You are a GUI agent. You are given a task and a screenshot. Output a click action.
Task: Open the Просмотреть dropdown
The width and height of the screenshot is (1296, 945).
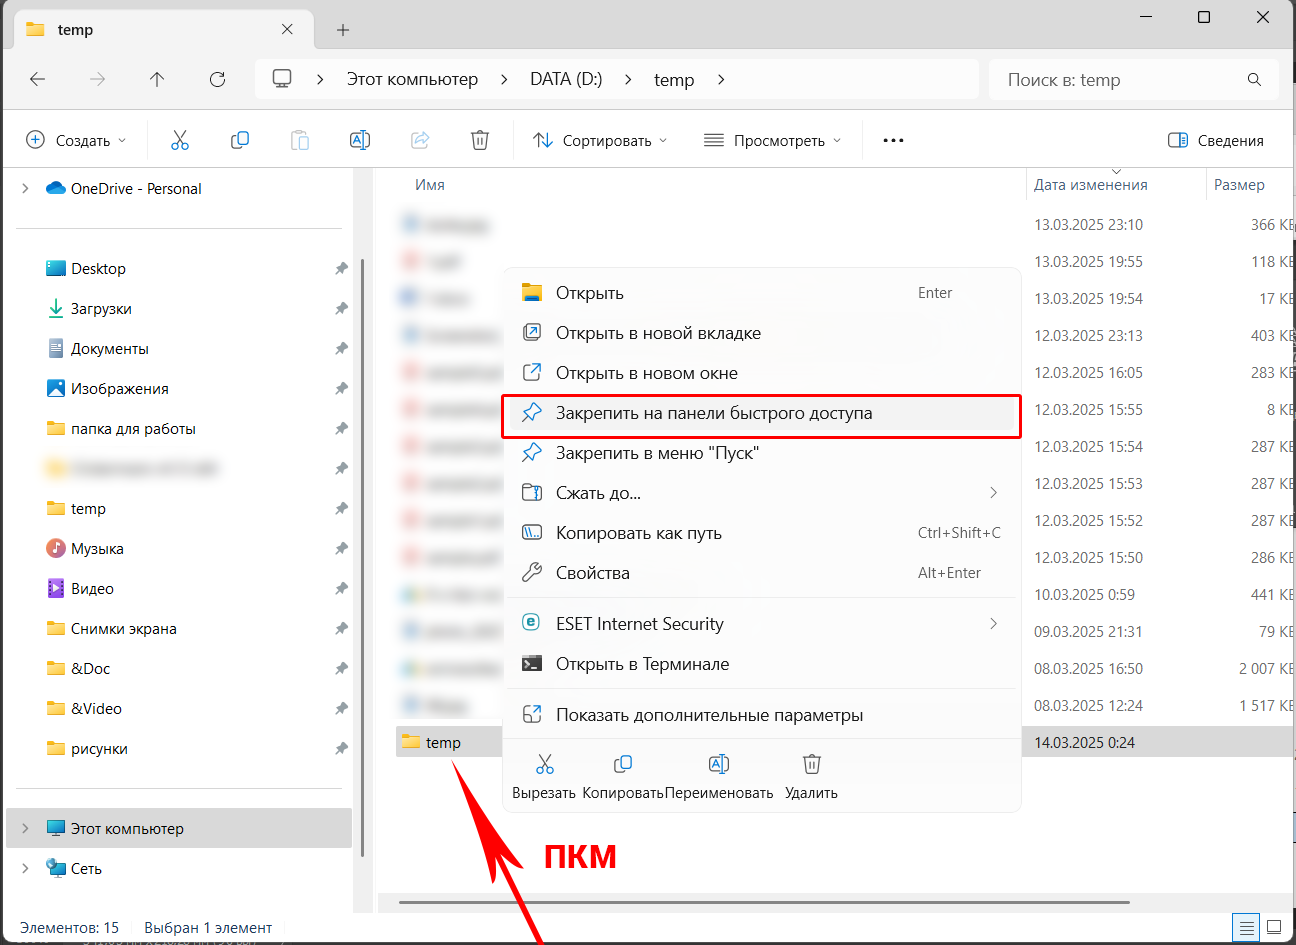(x=773, y=141)
